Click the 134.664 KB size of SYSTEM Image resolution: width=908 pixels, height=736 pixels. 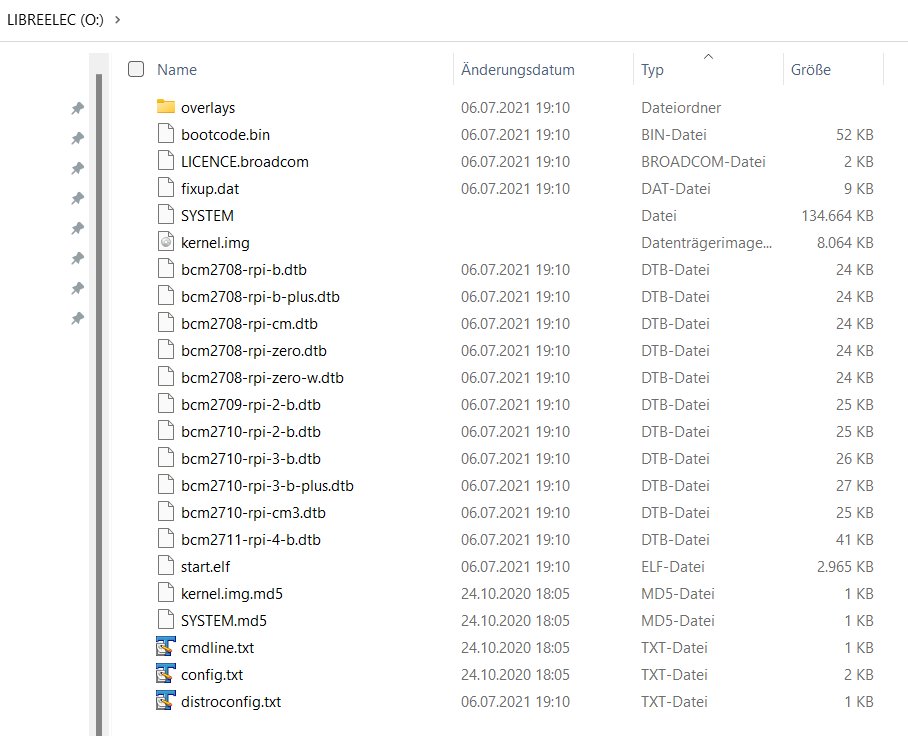click(837, 215)
